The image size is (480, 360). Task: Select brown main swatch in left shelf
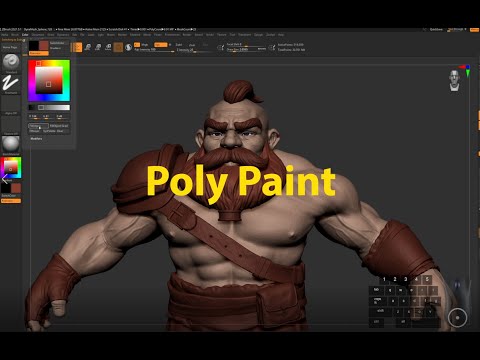tap(16, 188)
